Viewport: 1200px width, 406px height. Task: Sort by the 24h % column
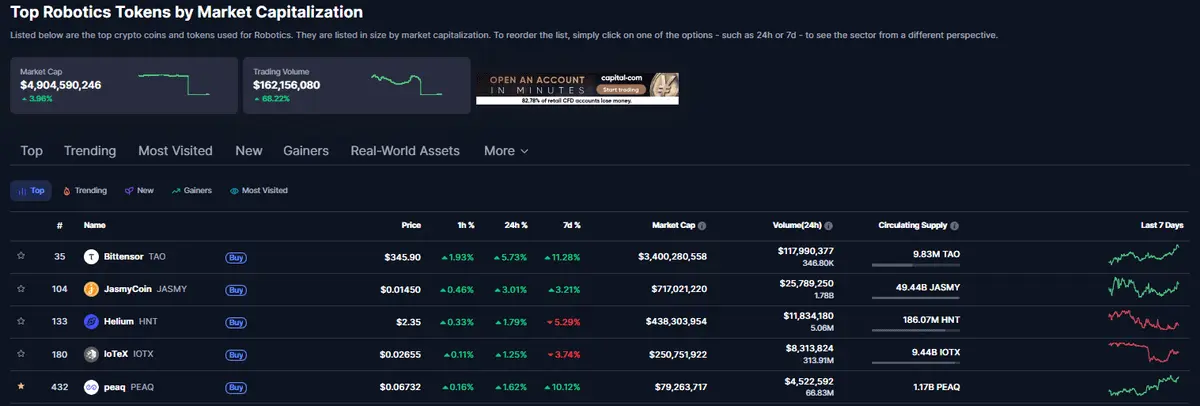point(516,226)
